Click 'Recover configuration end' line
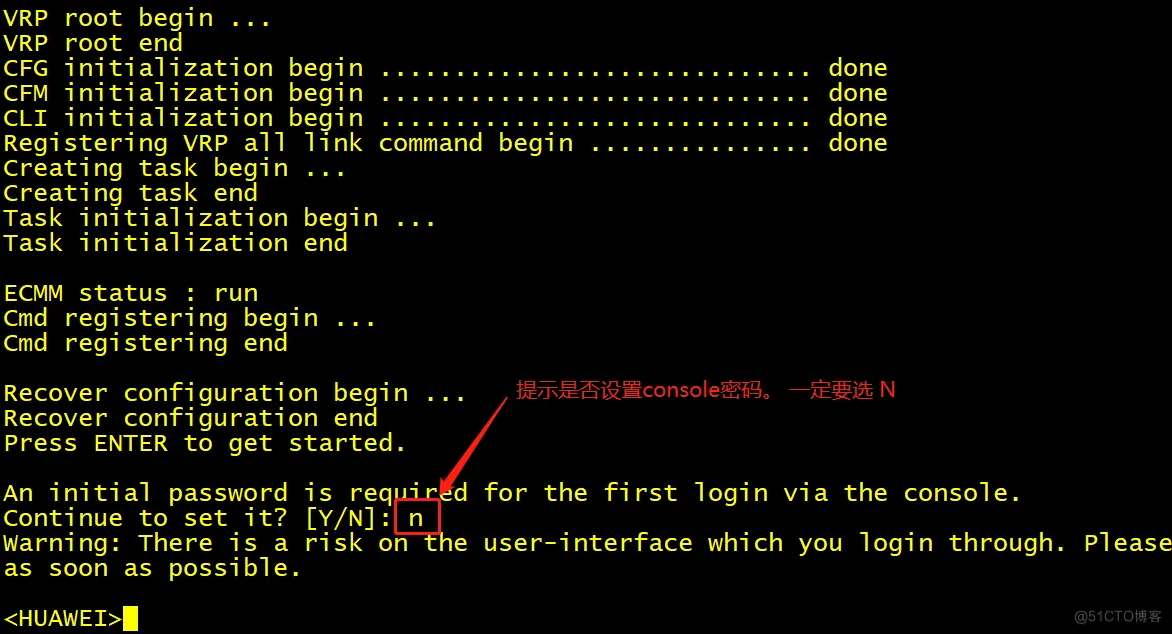1172x634 pixels. pos(191,418)
